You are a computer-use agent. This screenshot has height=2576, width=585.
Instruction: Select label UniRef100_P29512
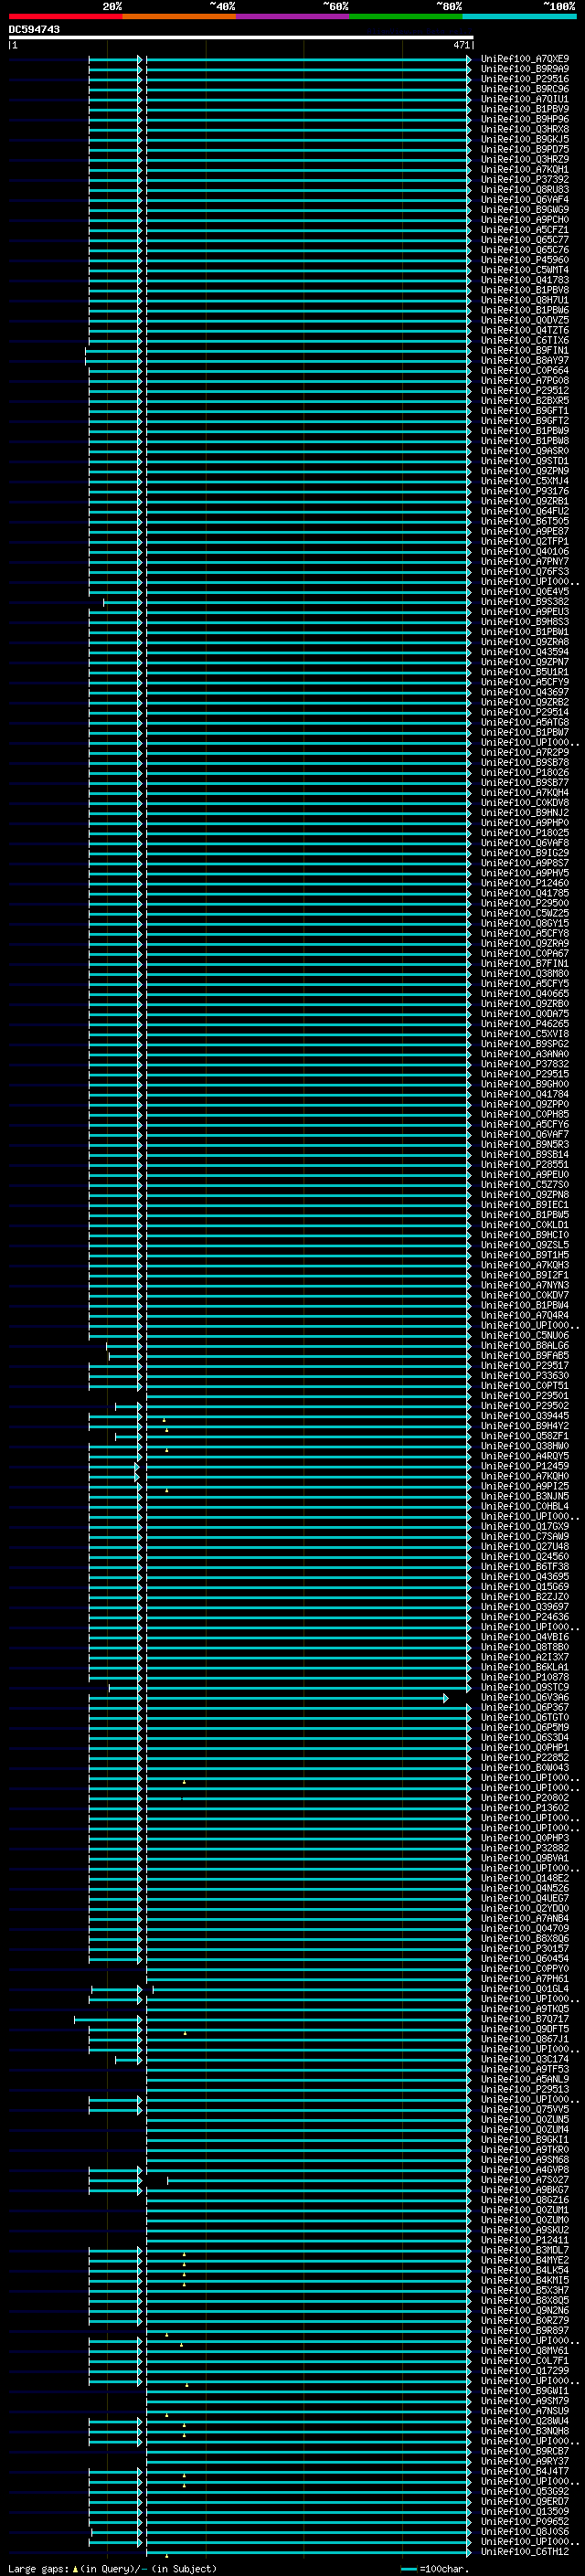(525, 391)
